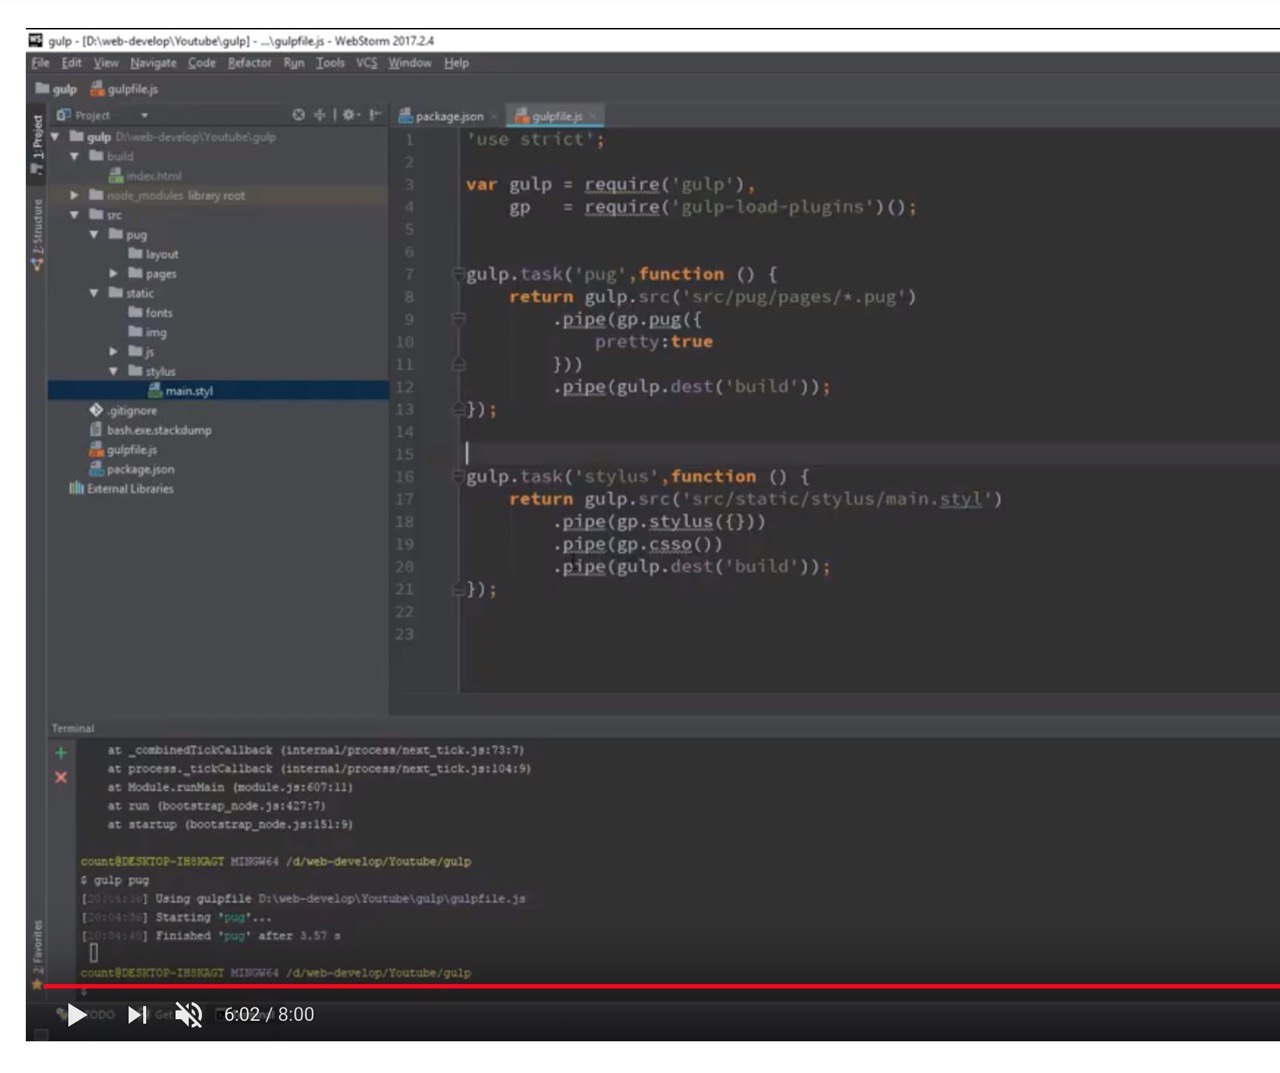
Task: Click the bash.exe.stackdump file icon
Action: (x=96, y=430)
